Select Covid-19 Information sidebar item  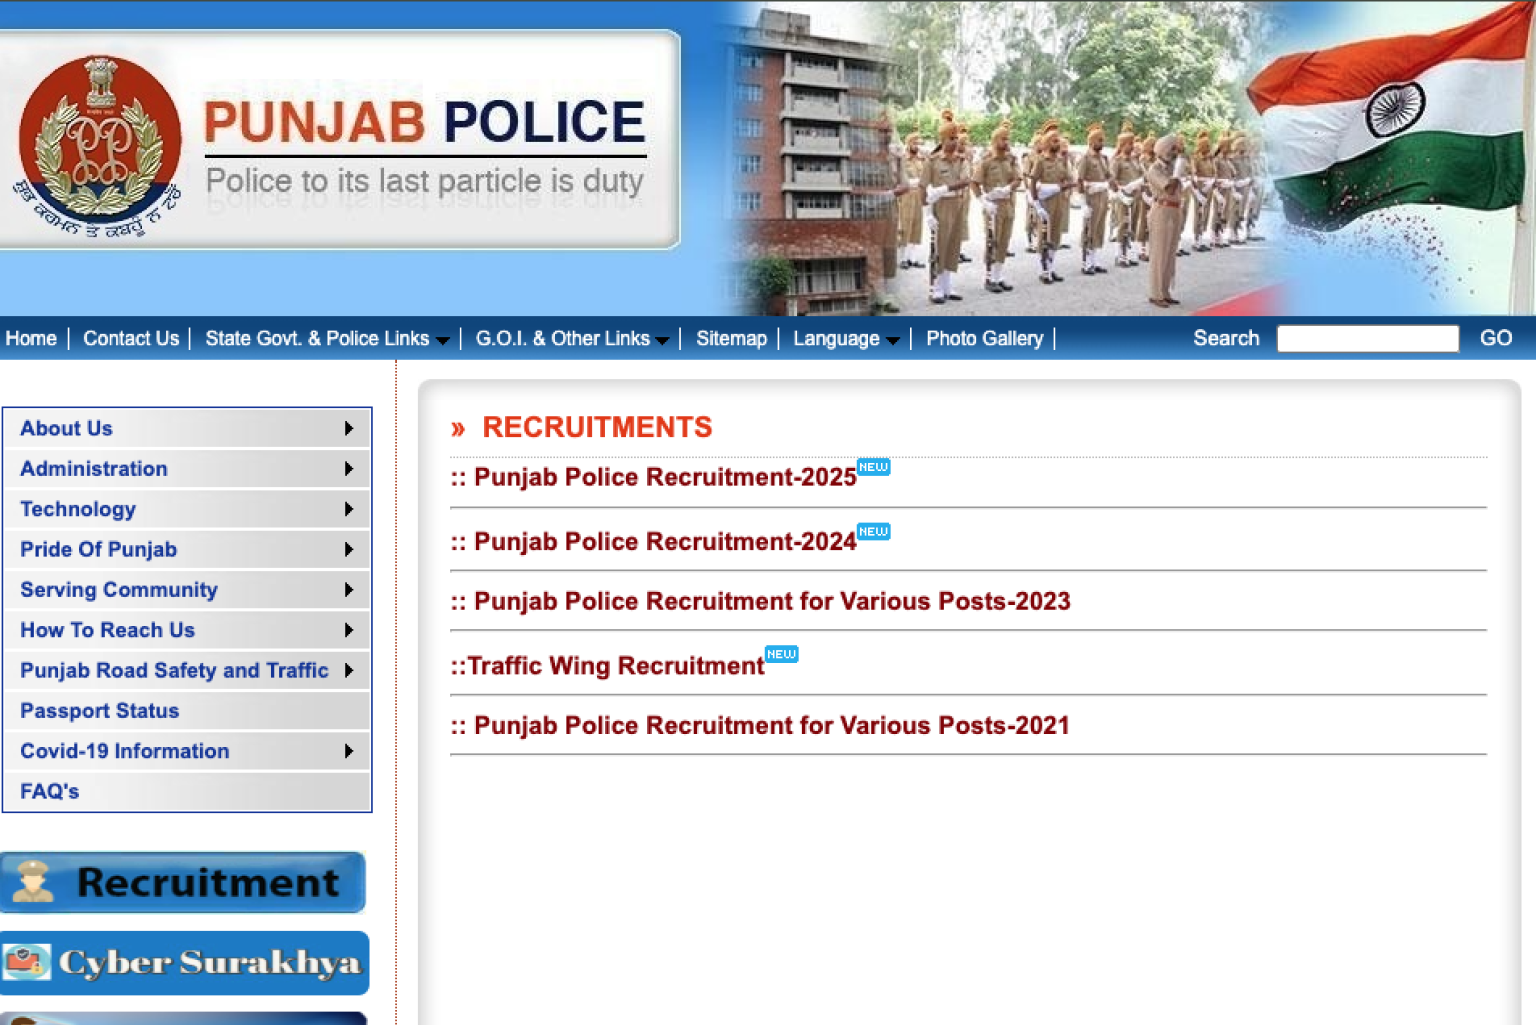187,751
